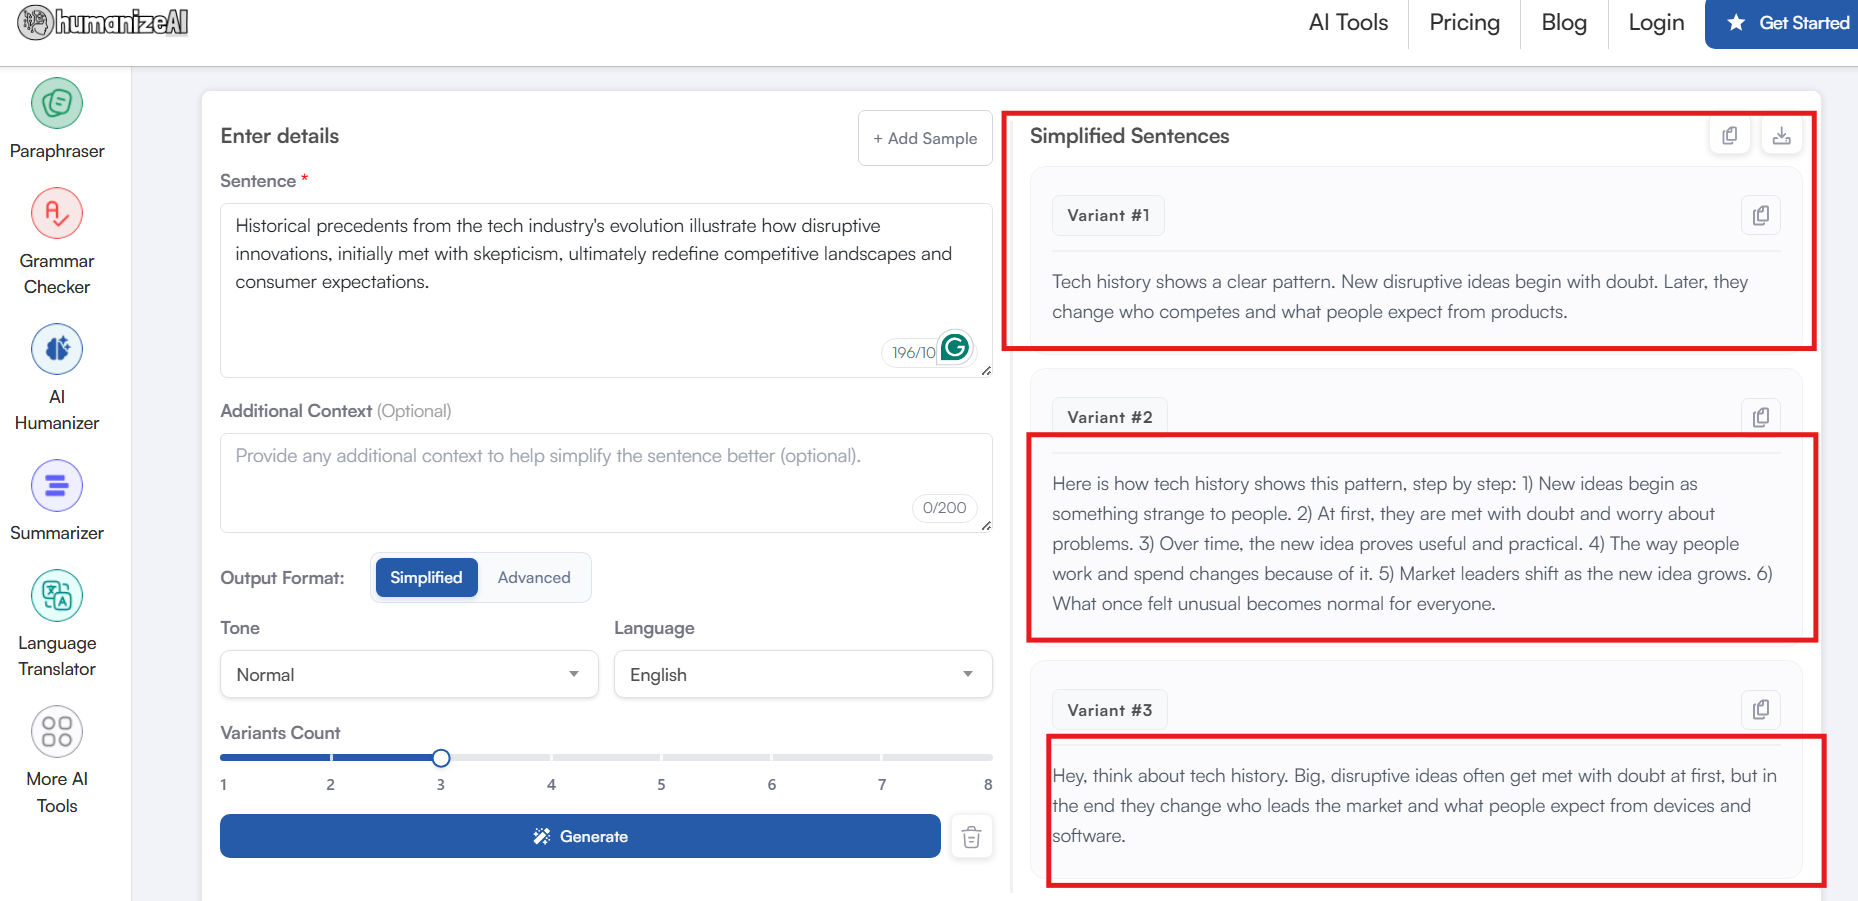Copy all simplified sentences
Image resolution: width=1858 pixels, height=901 pixels.
pyautogui.click(x=1729, y=136)
